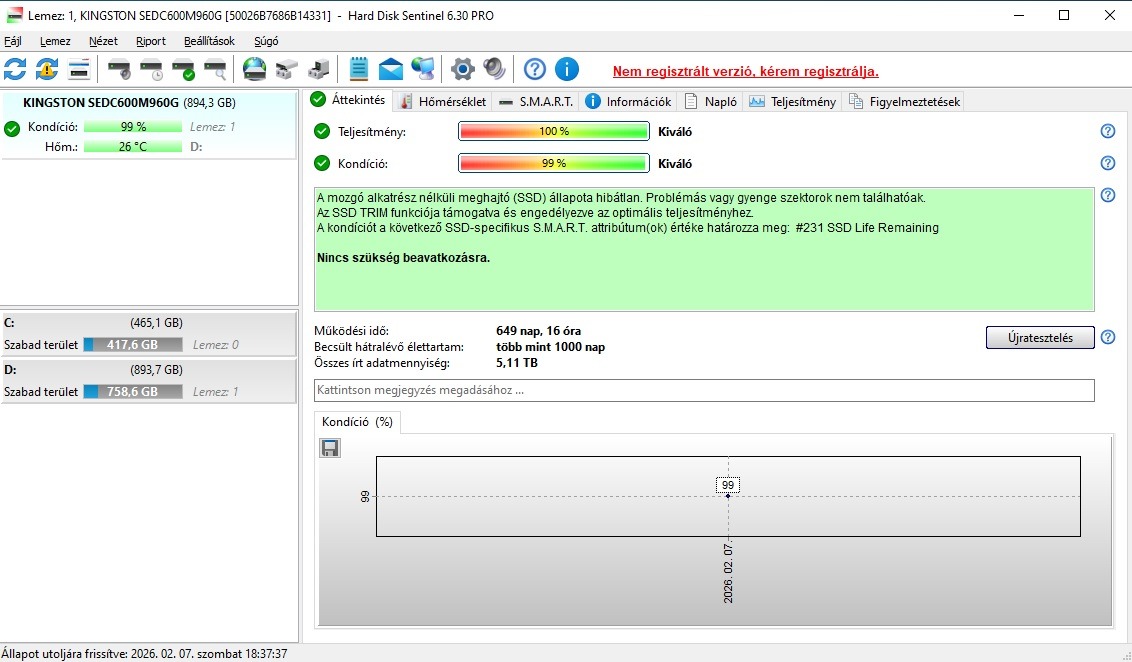
Task: Switch to the S.M.A.R.T. tab
Action: click(x=536, y=102)
